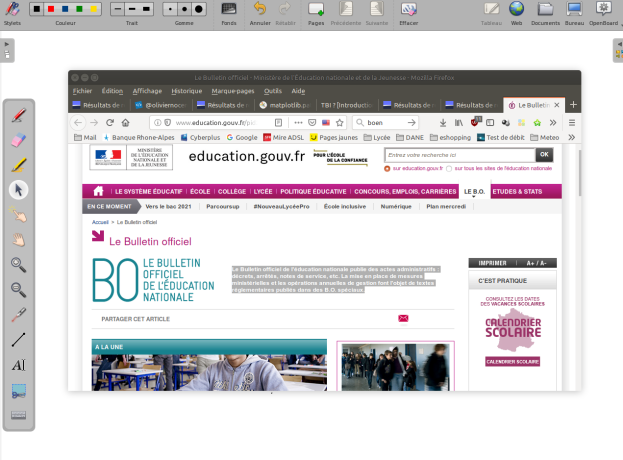Open the Effacer erase options

pyautogui.click(x=408, y=10)
